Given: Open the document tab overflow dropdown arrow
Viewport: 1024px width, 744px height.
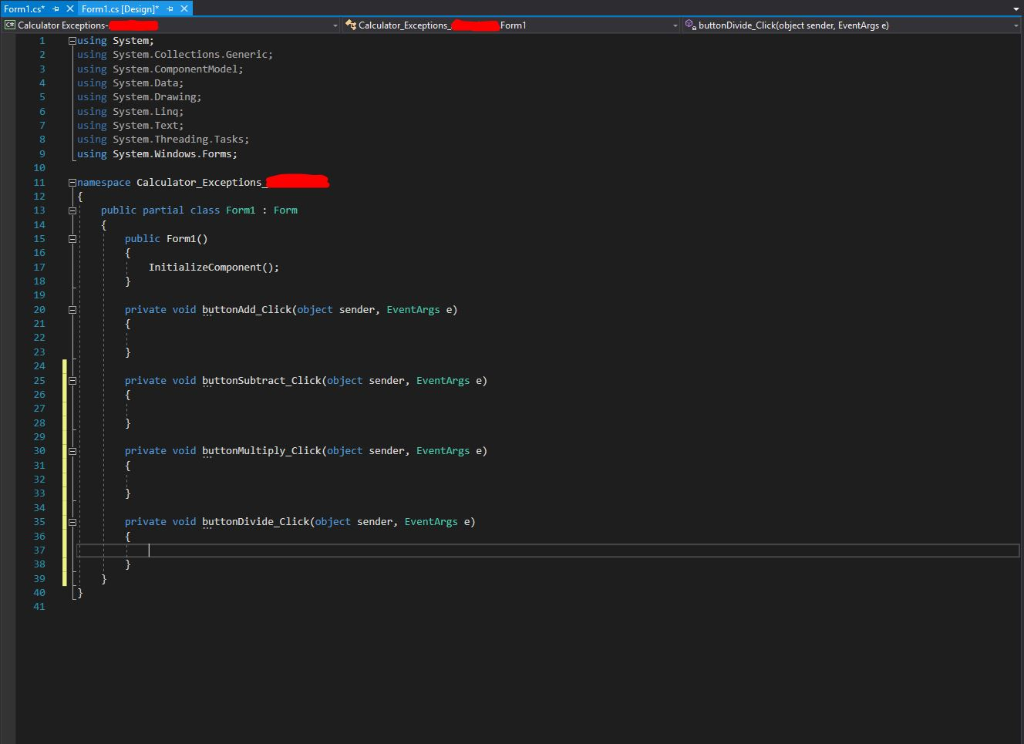Looking at the screenshot, I should pyautogui.click(x=1016, y=9).
